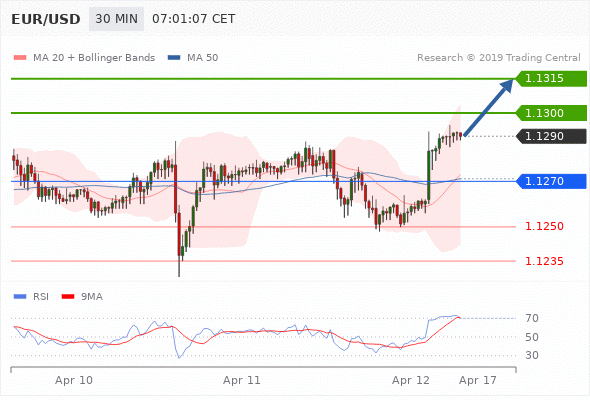Click the pink MA 20 color swatch
Image resolution: width=590 pixels, height=400 pixels.
click(20, 58)
